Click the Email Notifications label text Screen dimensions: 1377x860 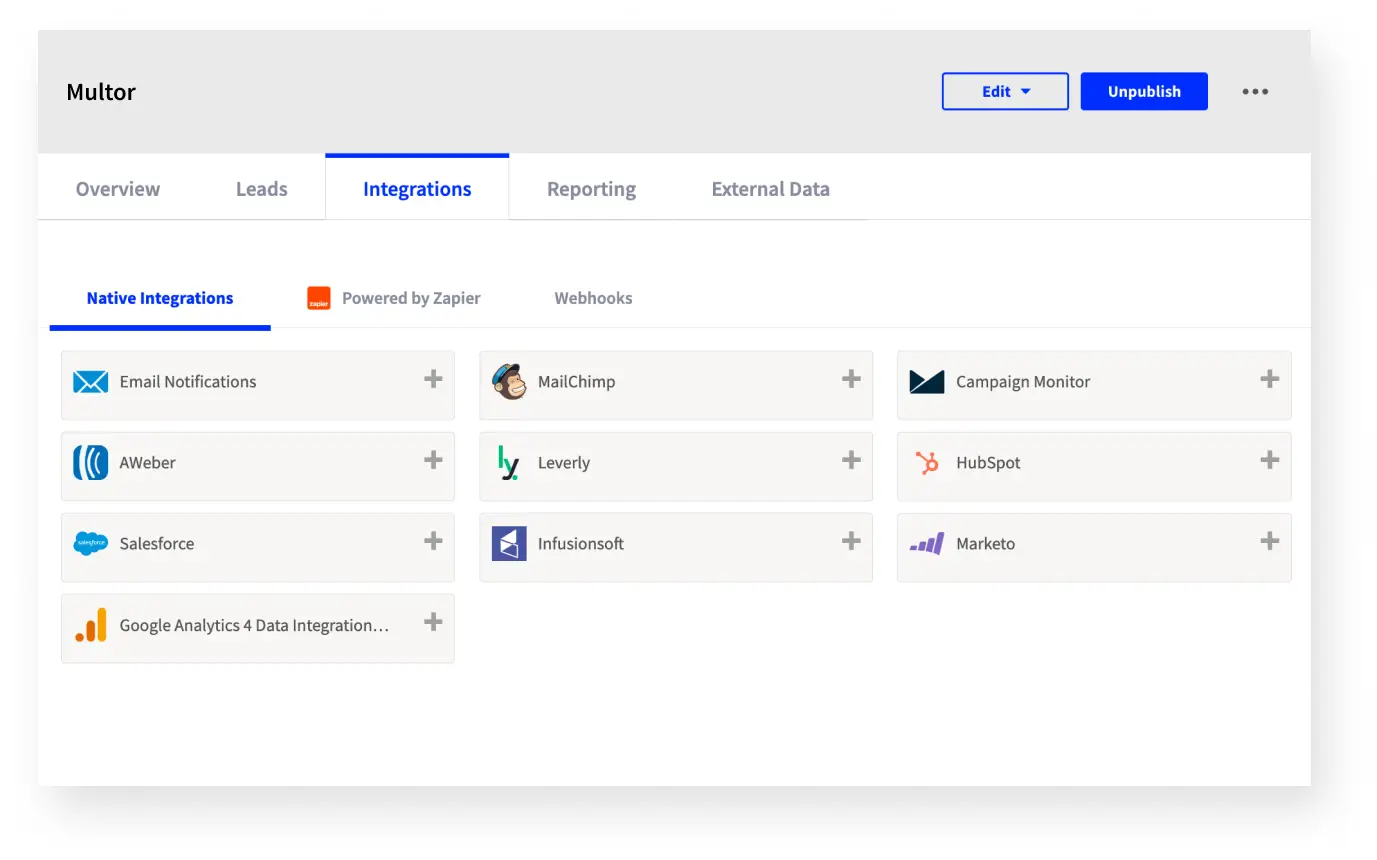click(x=188, y=381)
